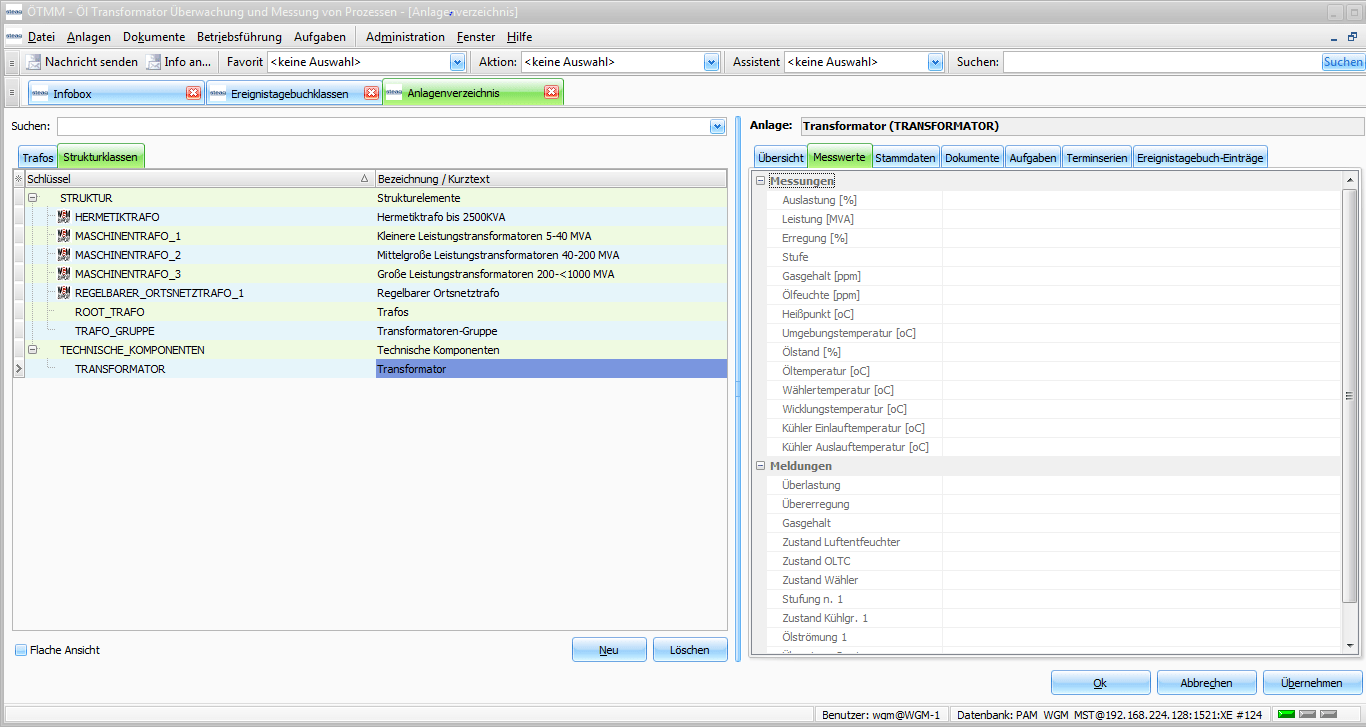Click the HERMETIKTRAFO tree item icon

[x=64, y=217]
